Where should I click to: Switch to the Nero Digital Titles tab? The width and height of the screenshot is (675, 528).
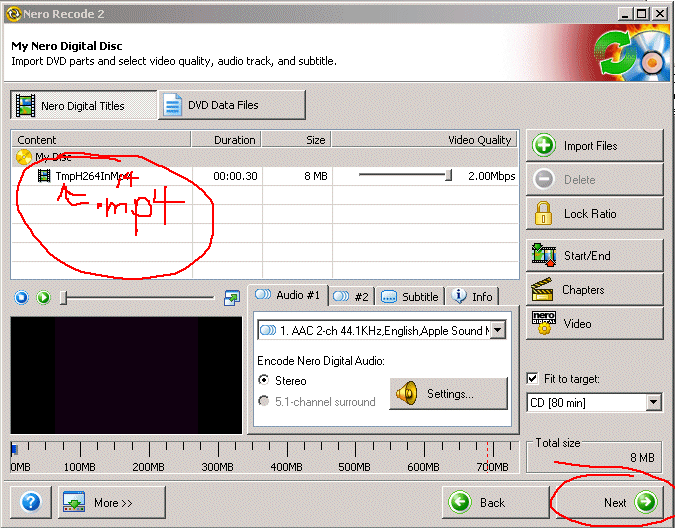[84, 105]
